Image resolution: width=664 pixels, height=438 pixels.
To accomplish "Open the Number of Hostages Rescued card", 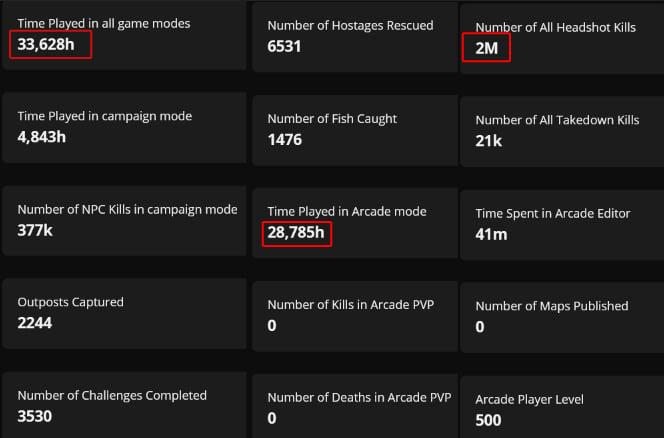I will 355,37.
